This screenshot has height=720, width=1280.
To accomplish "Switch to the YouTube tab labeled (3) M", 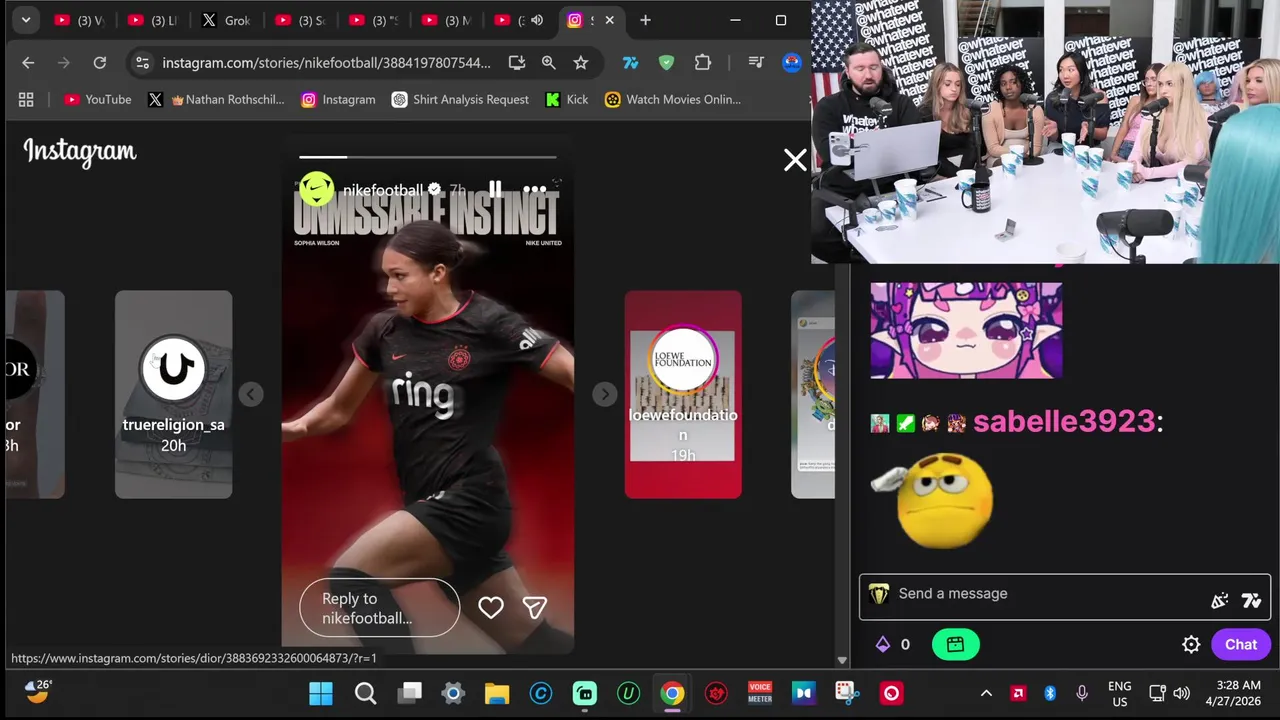I will (x=446, y=20).
